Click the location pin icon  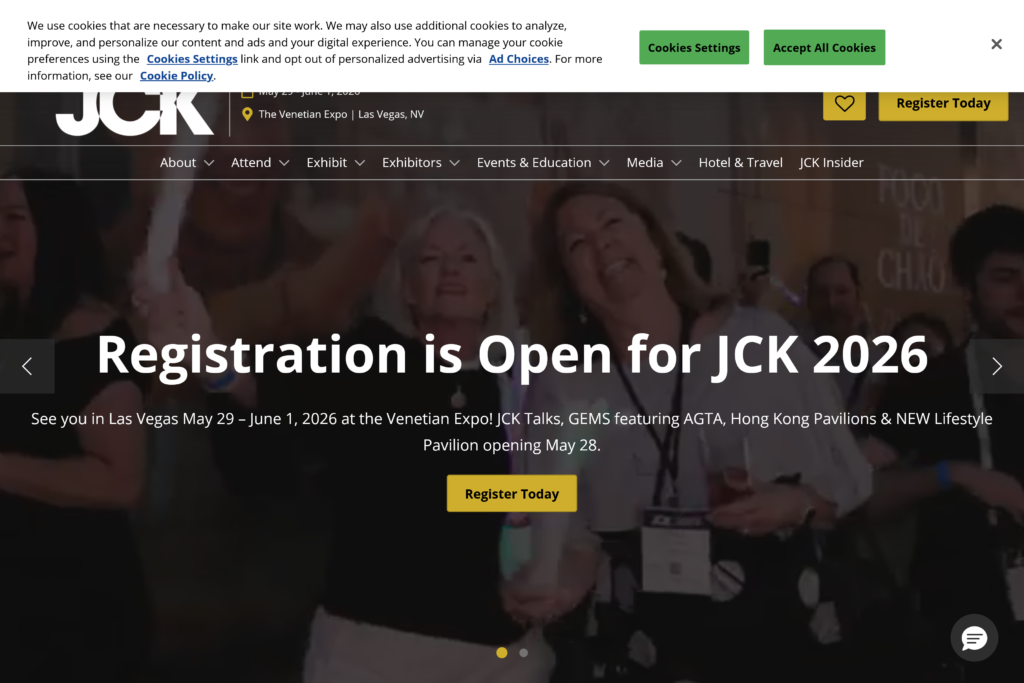[247, 114]
